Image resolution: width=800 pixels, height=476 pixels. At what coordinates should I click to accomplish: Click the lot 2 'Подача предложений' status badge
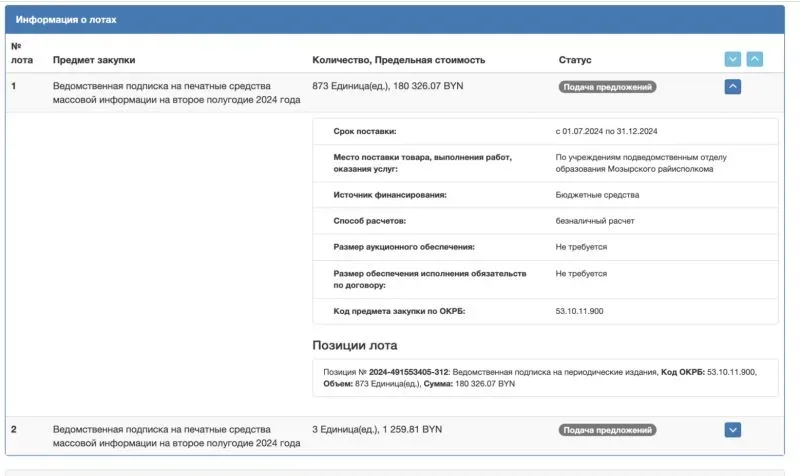click(607, 430)
